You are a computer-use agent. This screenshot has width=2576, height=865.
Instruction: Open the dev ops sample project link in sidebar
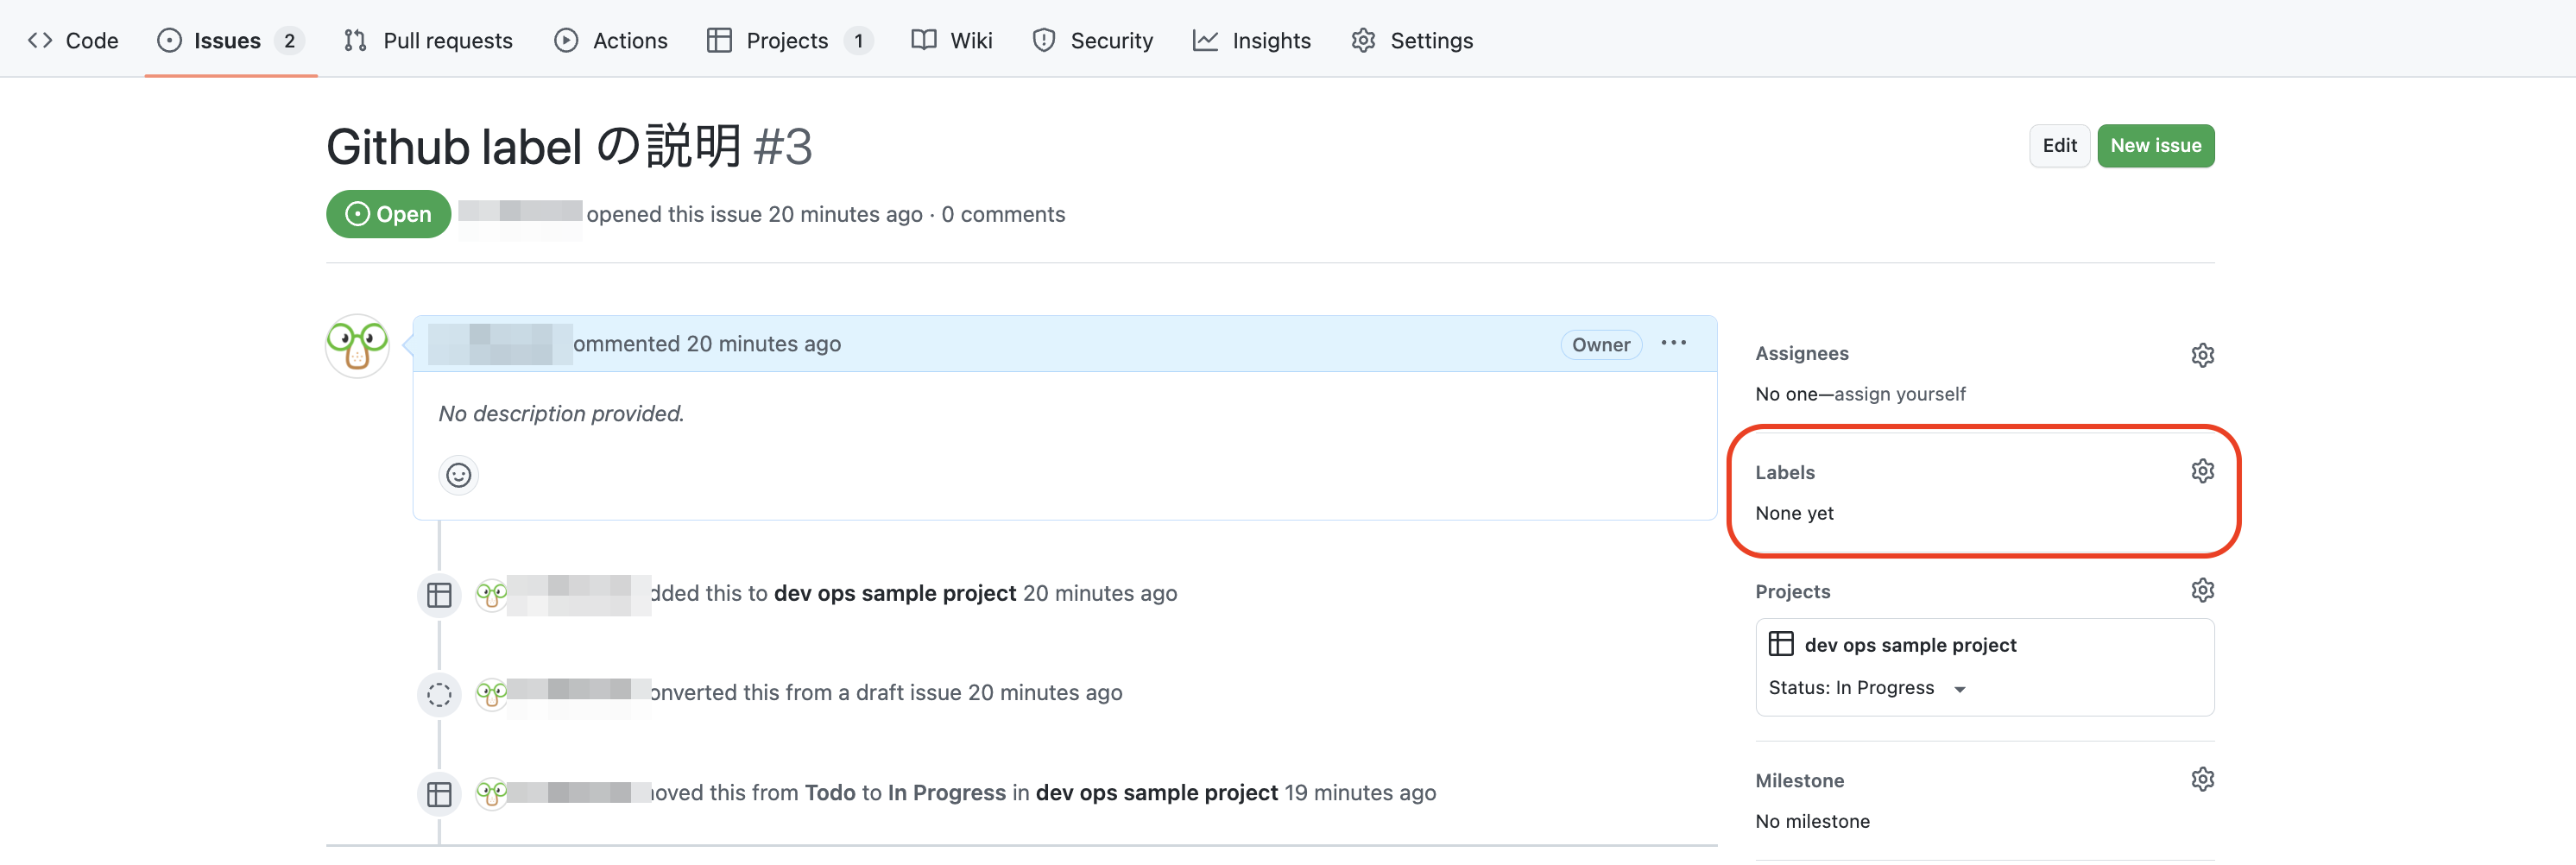tap(1909, 645)
